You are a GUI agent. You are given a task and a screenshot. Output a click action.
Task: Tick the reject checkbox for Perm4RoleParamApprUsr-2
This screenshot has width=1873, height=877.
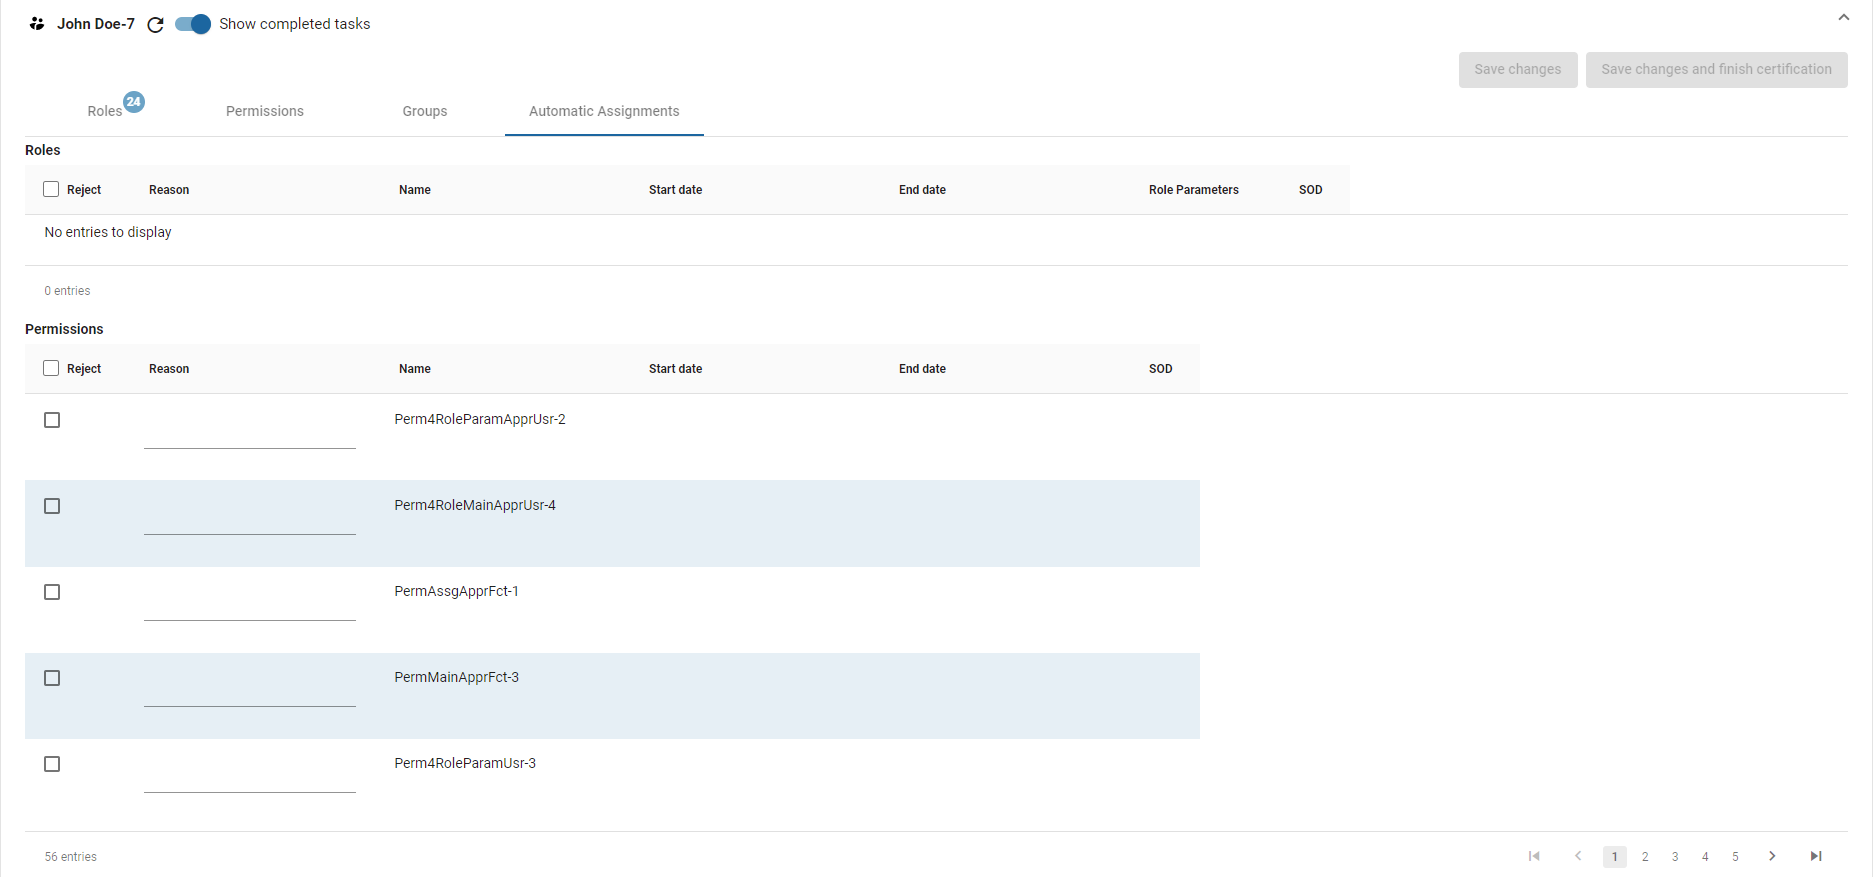click(52, 420)
